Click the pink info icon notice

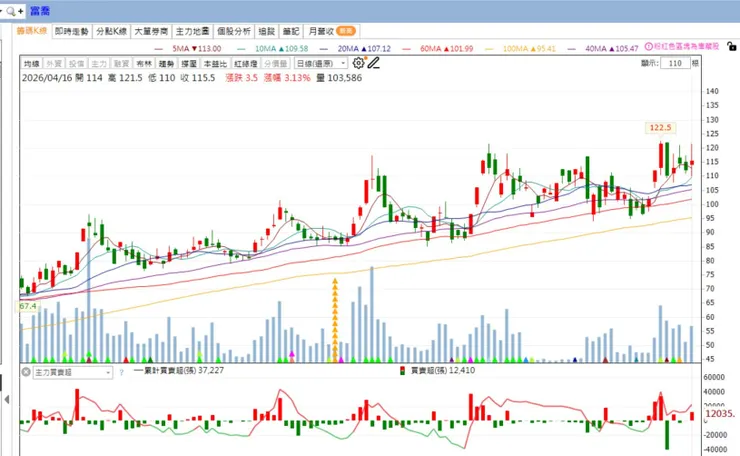[x=648, y=46]
